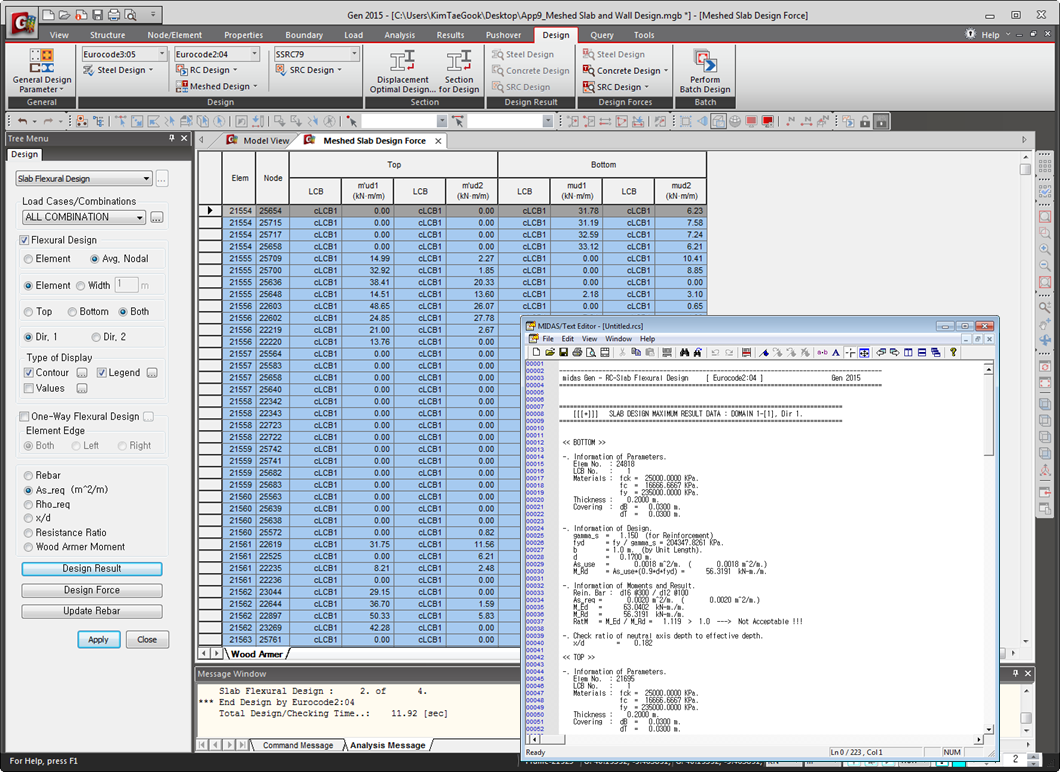
Task: Click Print Preview icon in Text Editor toolbar
Action: 591,352
